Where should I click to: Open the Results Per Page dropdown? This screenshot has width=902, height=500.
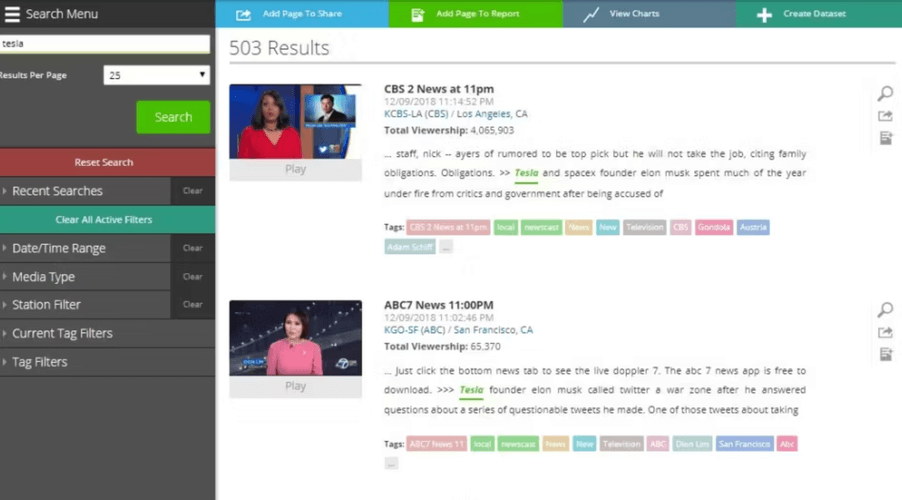pos(156,75)
